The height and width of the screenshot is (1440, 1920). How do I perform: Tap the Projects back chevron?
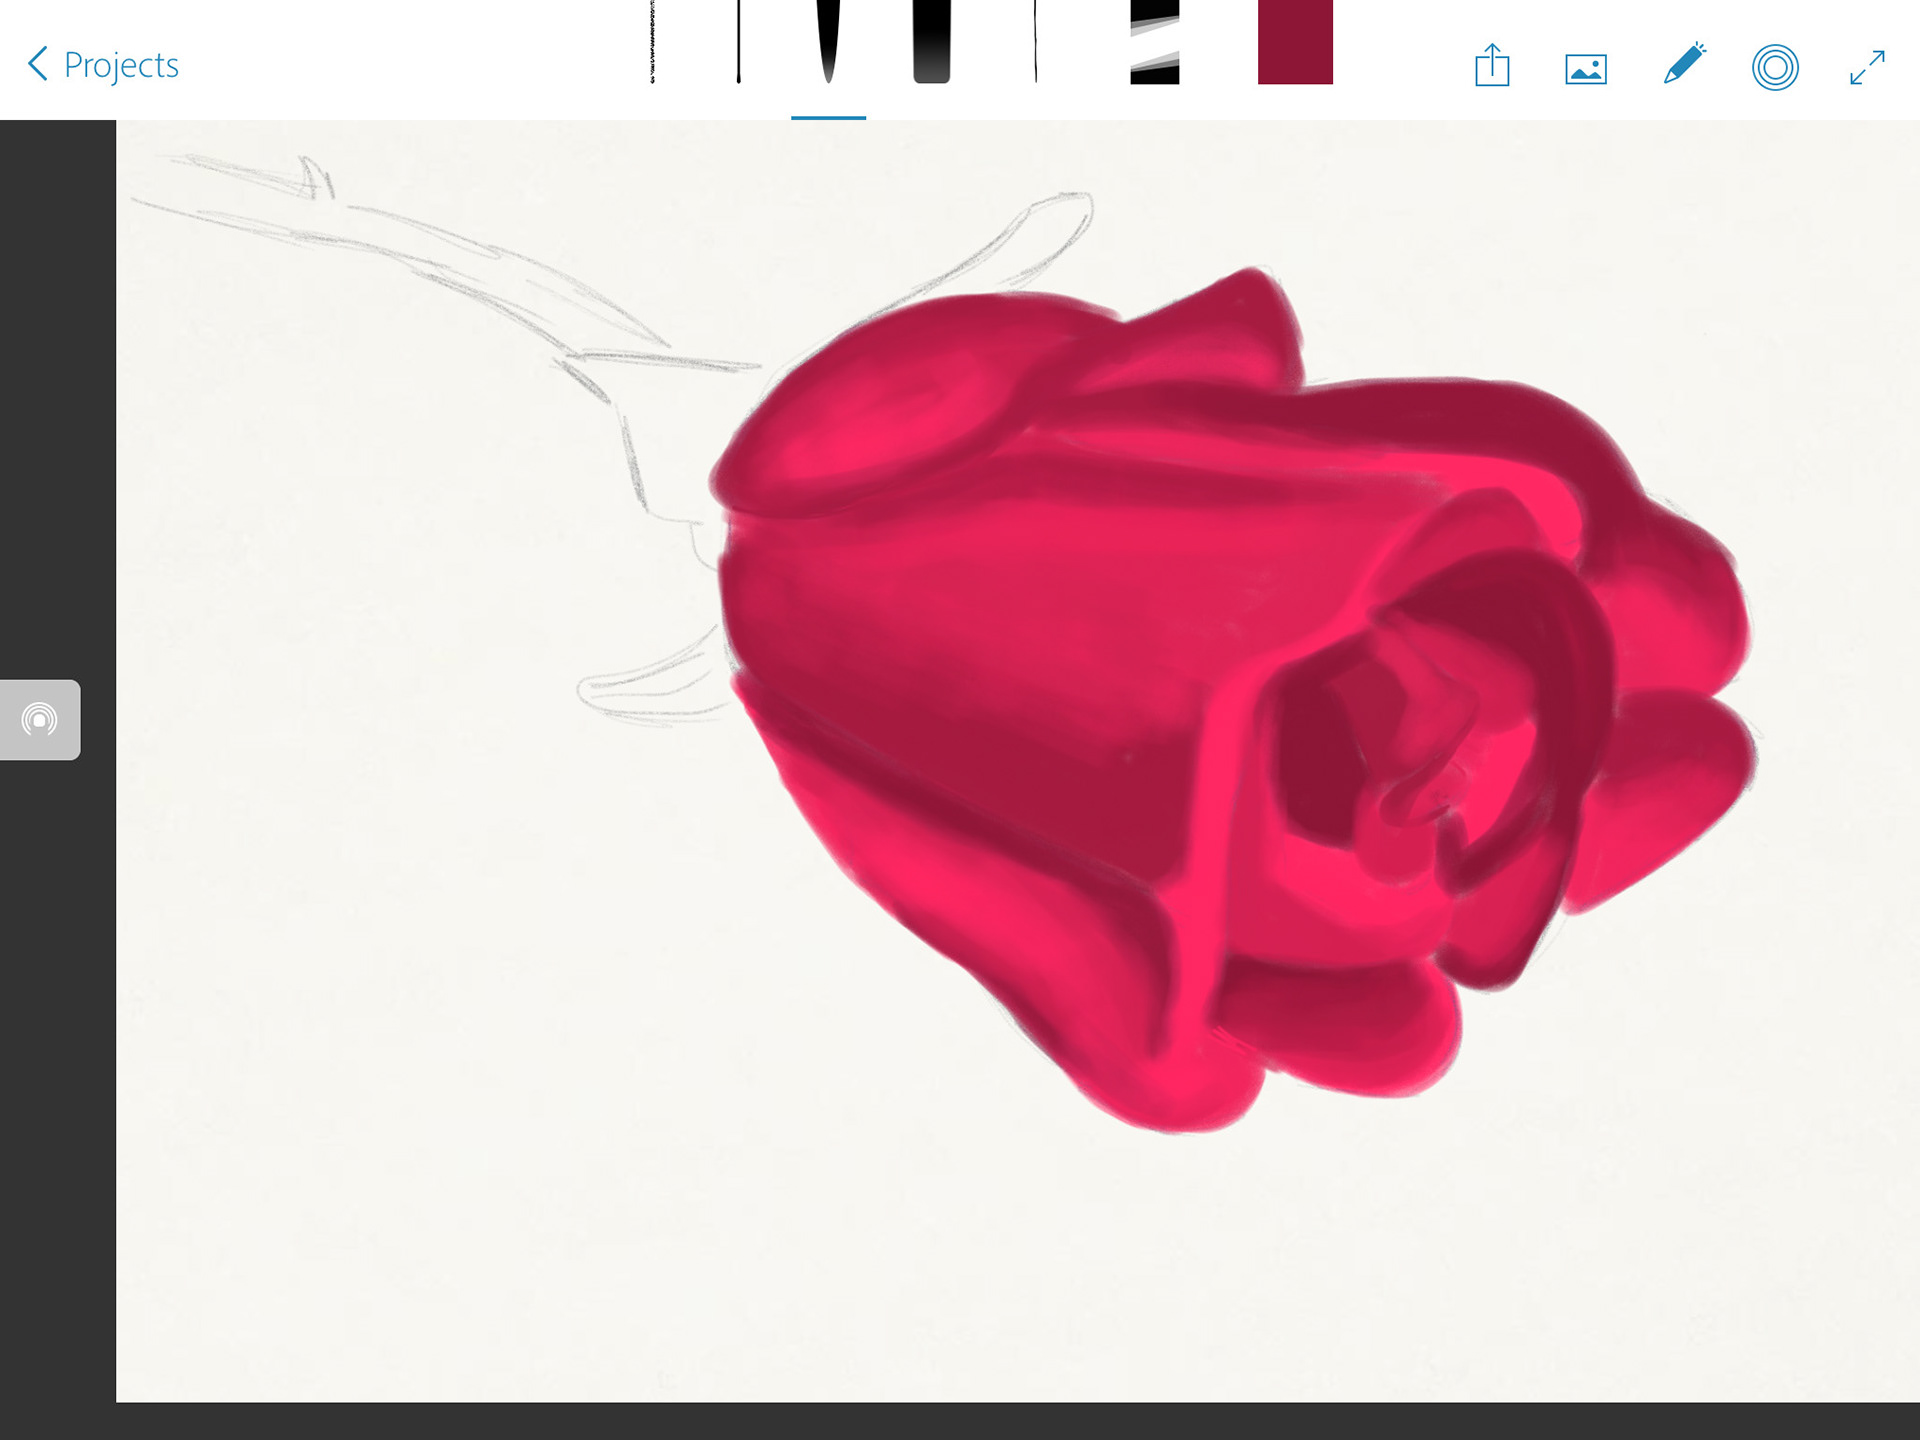pos(37,65)
